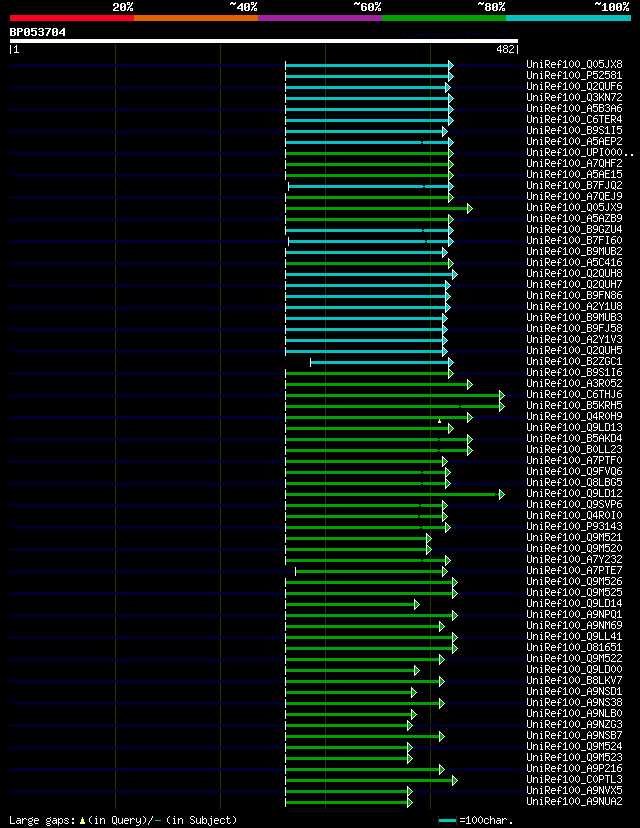640x828 pixels.
Task: Click the UniRef100_B9FN86 hit label
Action: (x=574, y=296)
